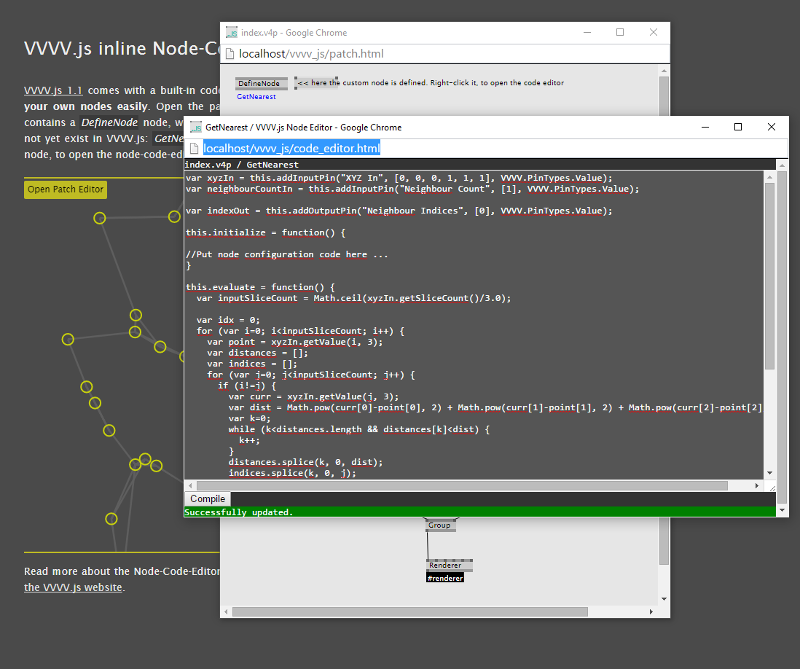This screenshot has width=800, height=669.
Task: Click the textarea resize grip corner
Action: [x=771, y=487]
